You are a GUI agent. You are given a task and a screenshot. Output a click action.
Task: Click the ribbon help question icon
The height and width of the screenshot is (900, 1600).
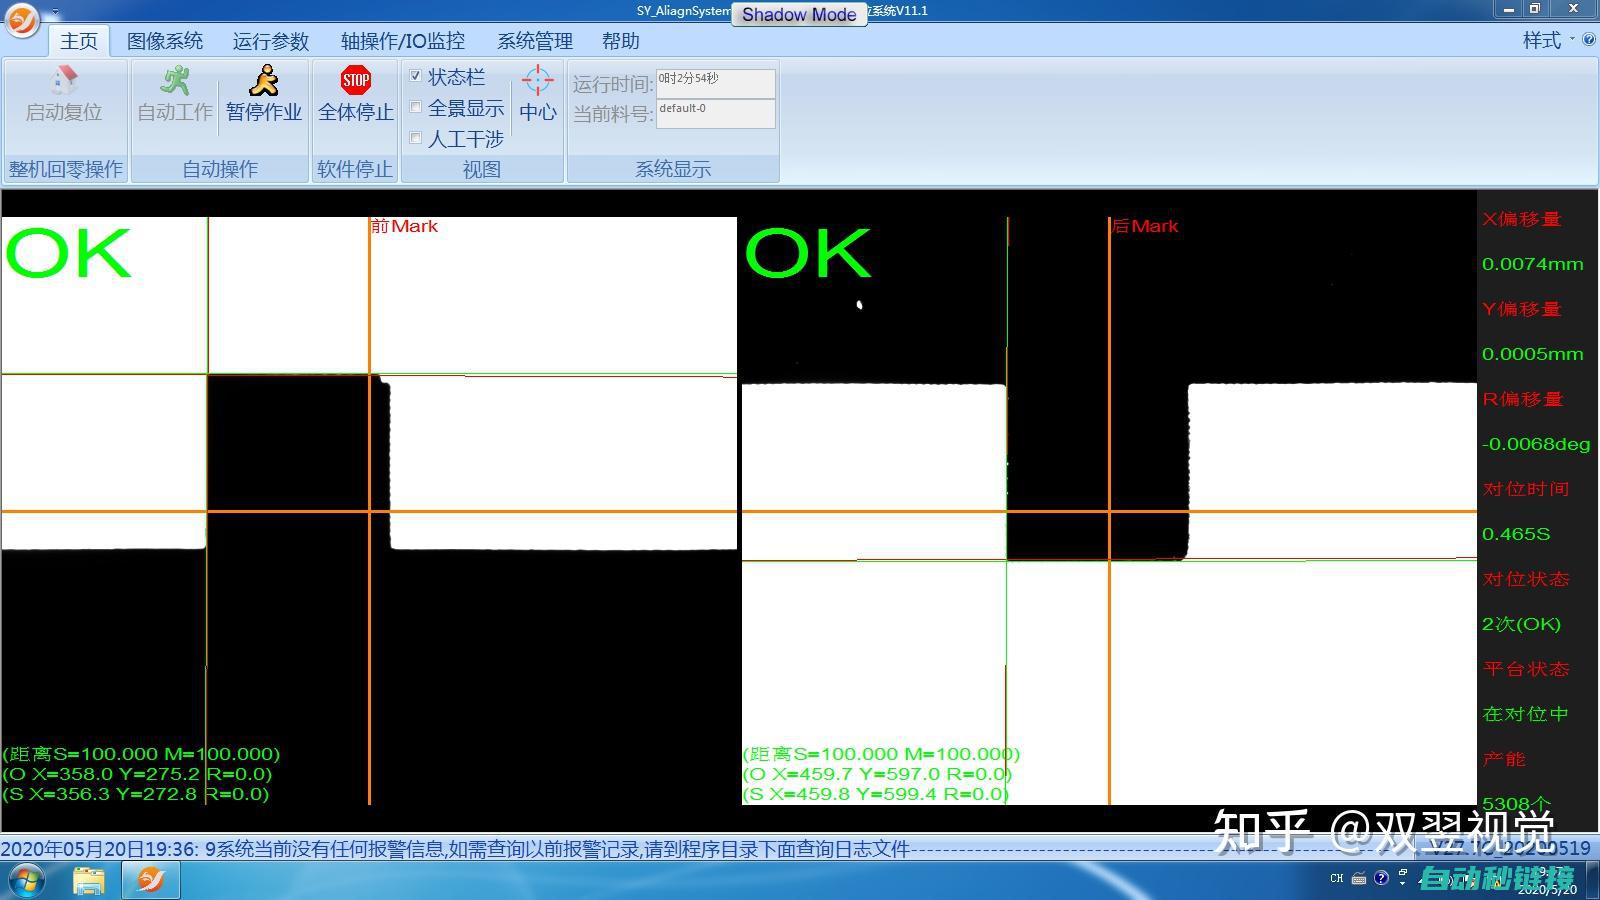(1588, 40)
